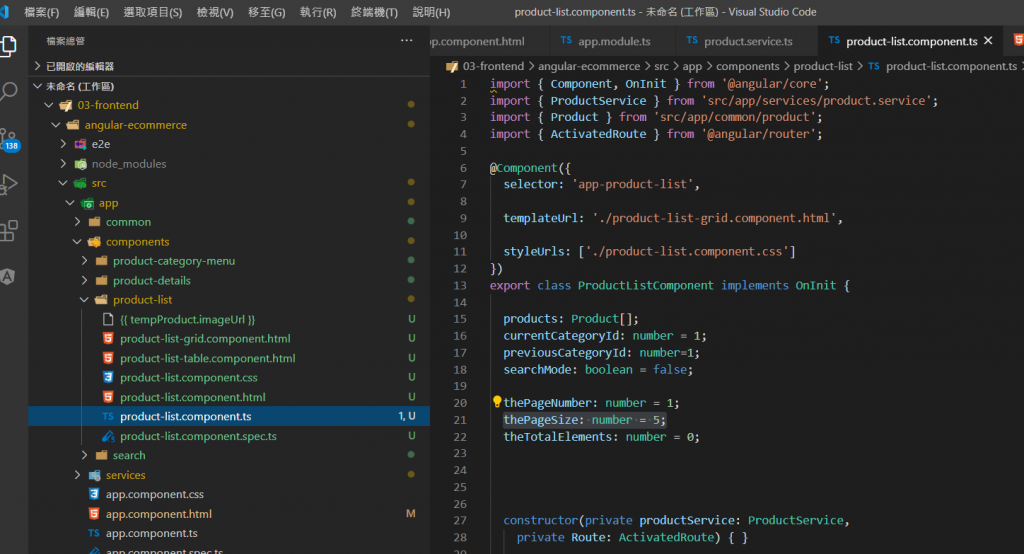Click the lightbulb quick-fix icon on line 20

click(x=496, y=402)
